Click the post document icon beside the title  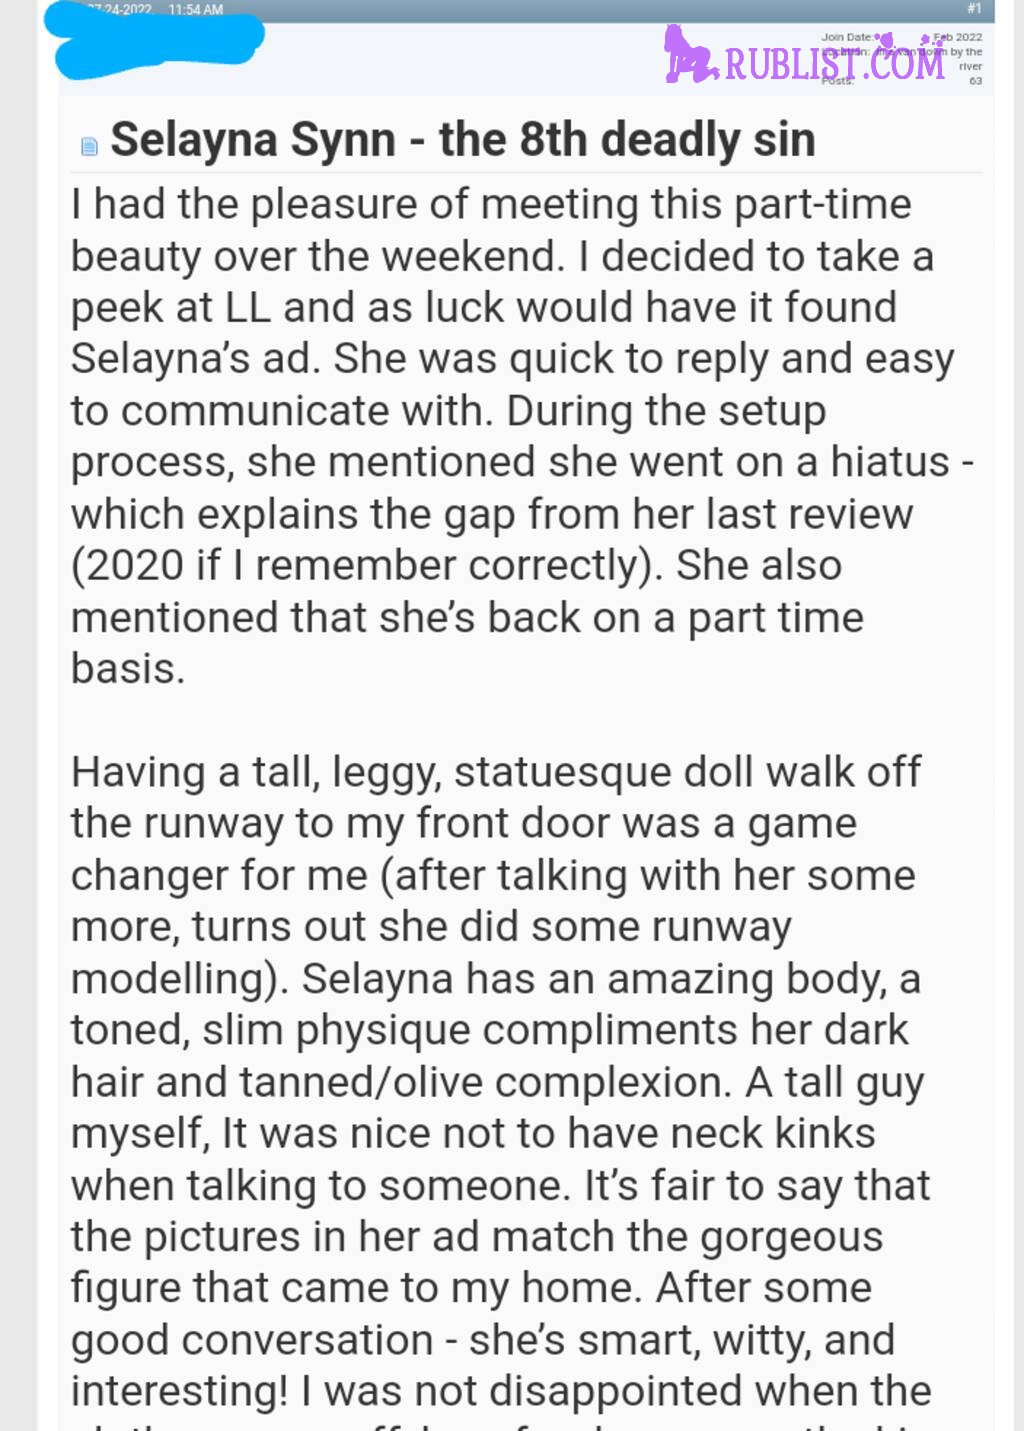point(89,147)
